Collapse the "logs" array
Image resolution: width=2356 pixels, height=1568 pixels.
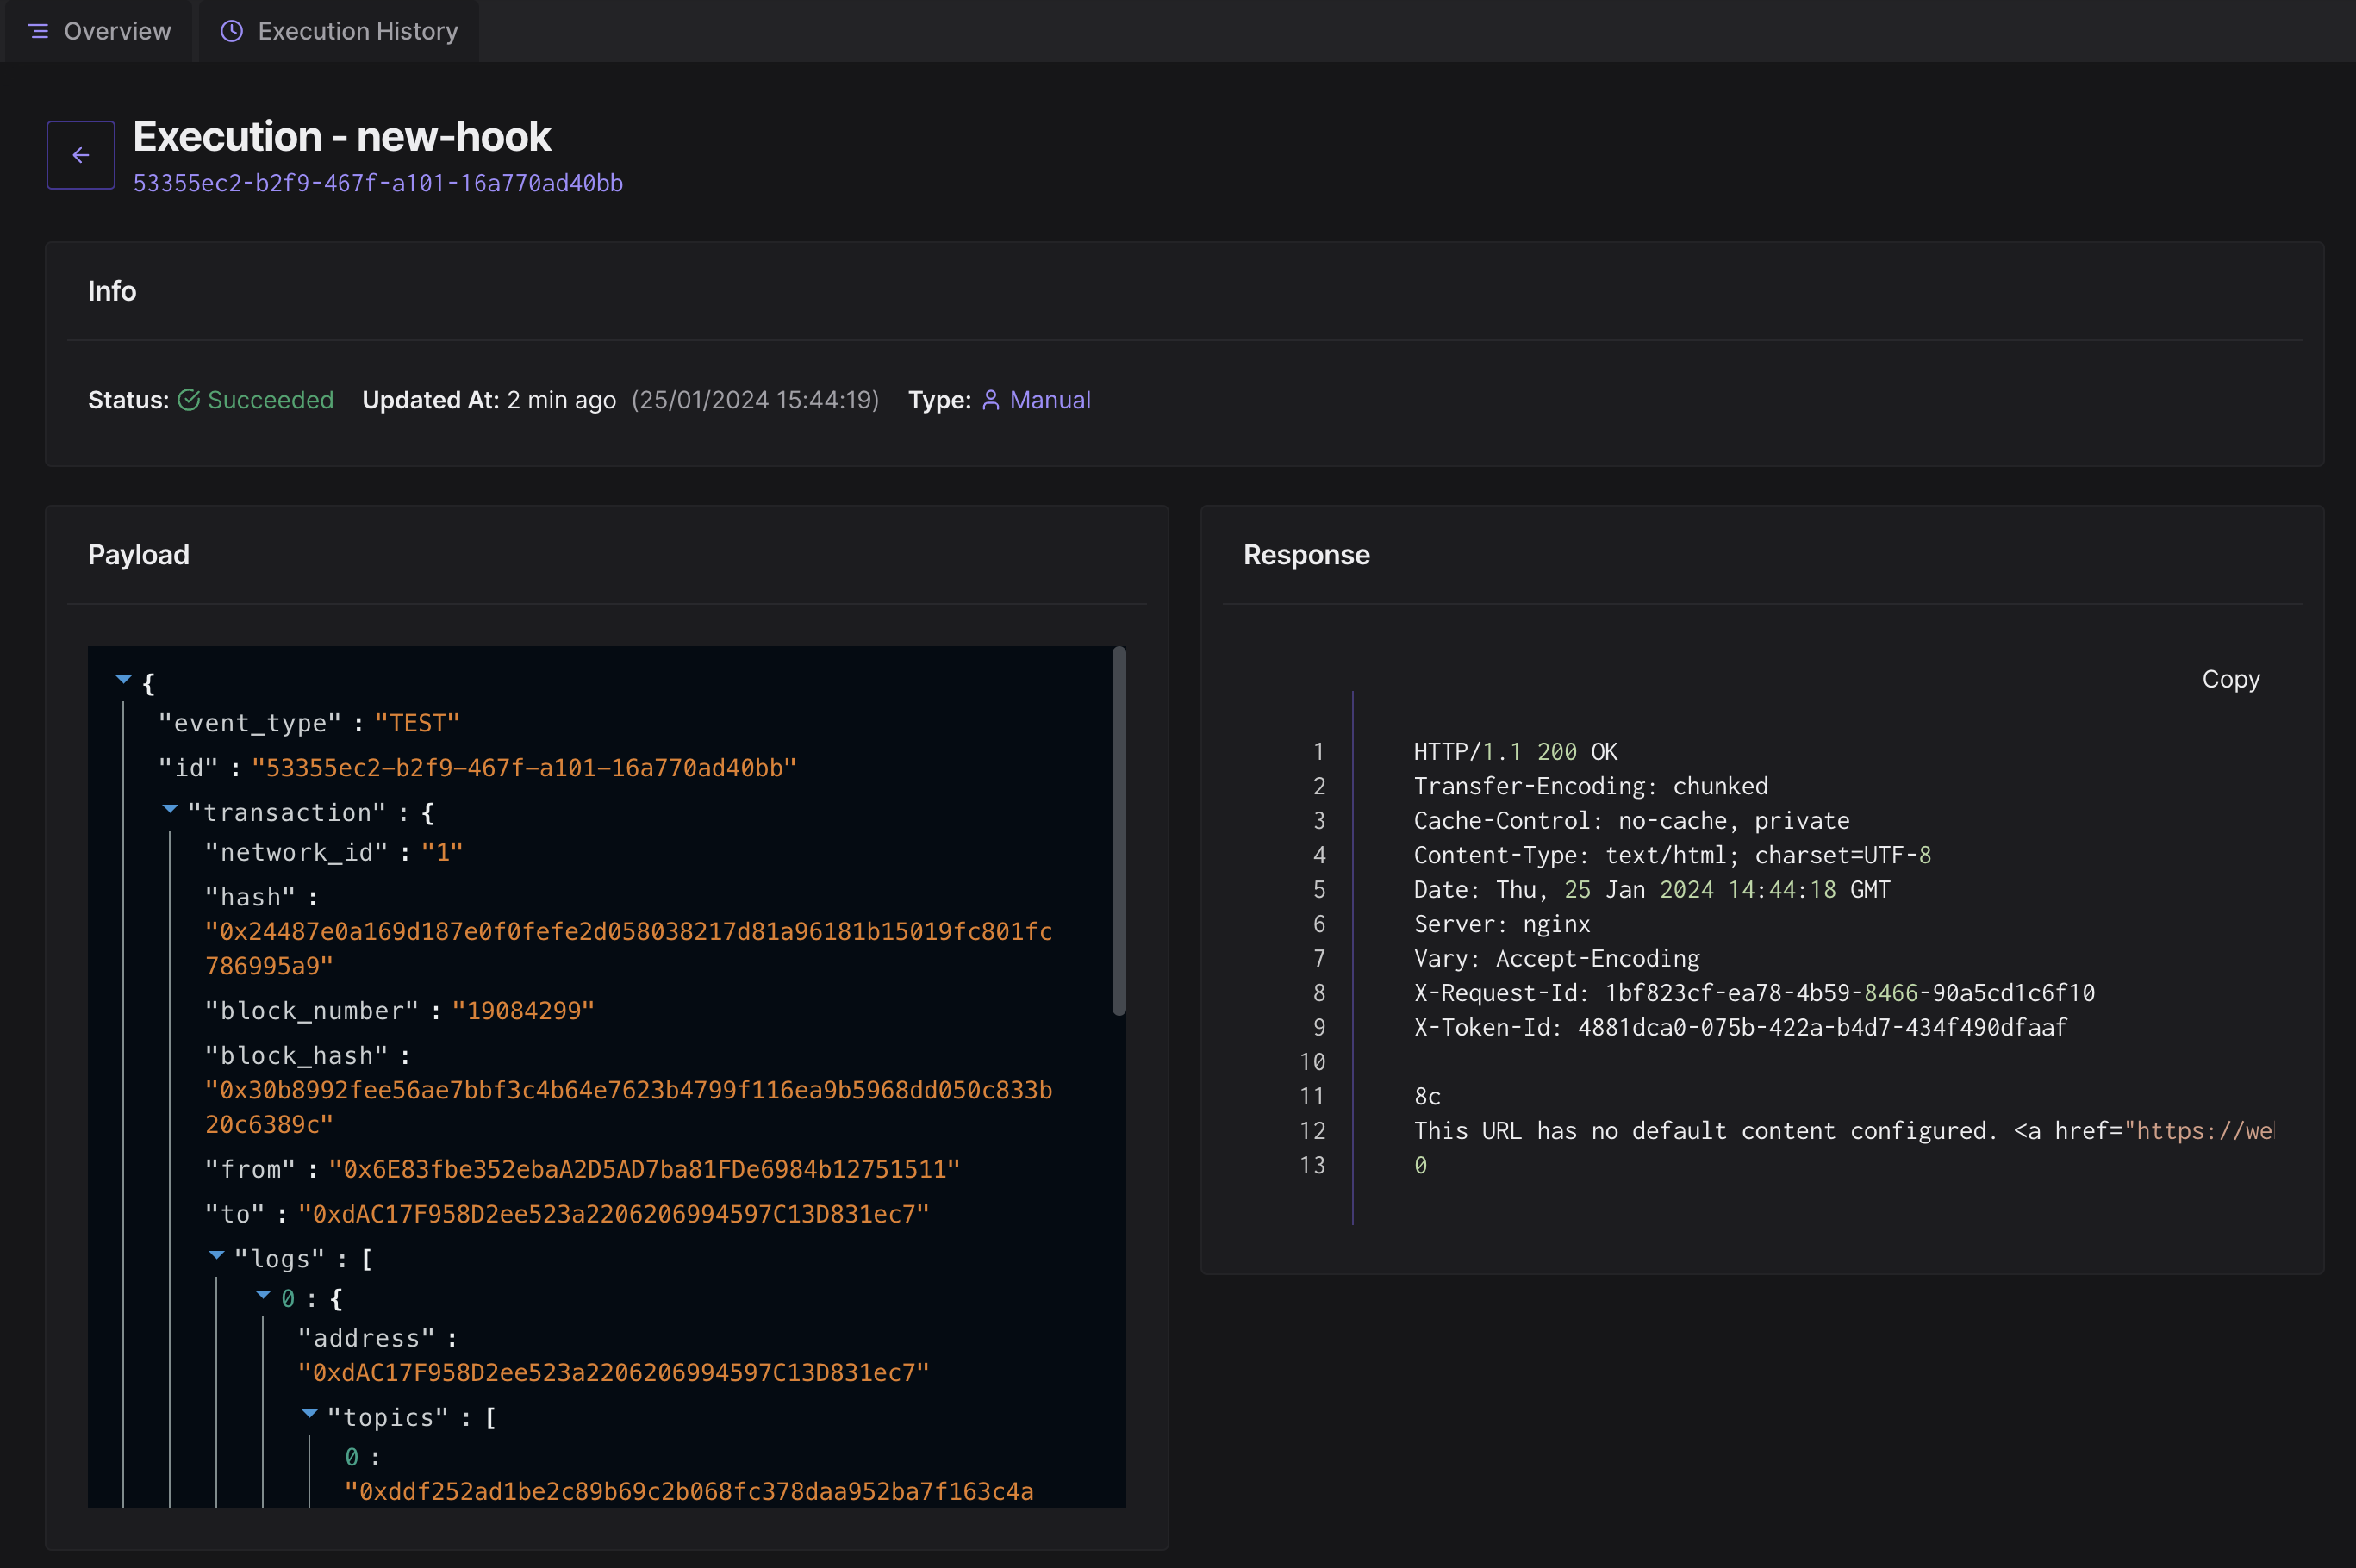(x=217, y=1255)
